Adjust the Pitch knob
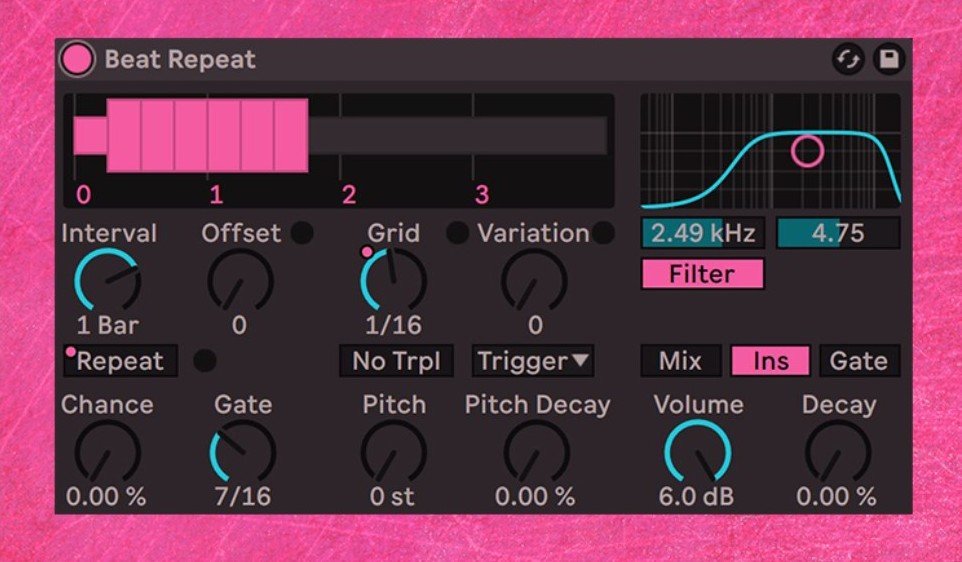The image size is (962, 562). pos(393,452)
